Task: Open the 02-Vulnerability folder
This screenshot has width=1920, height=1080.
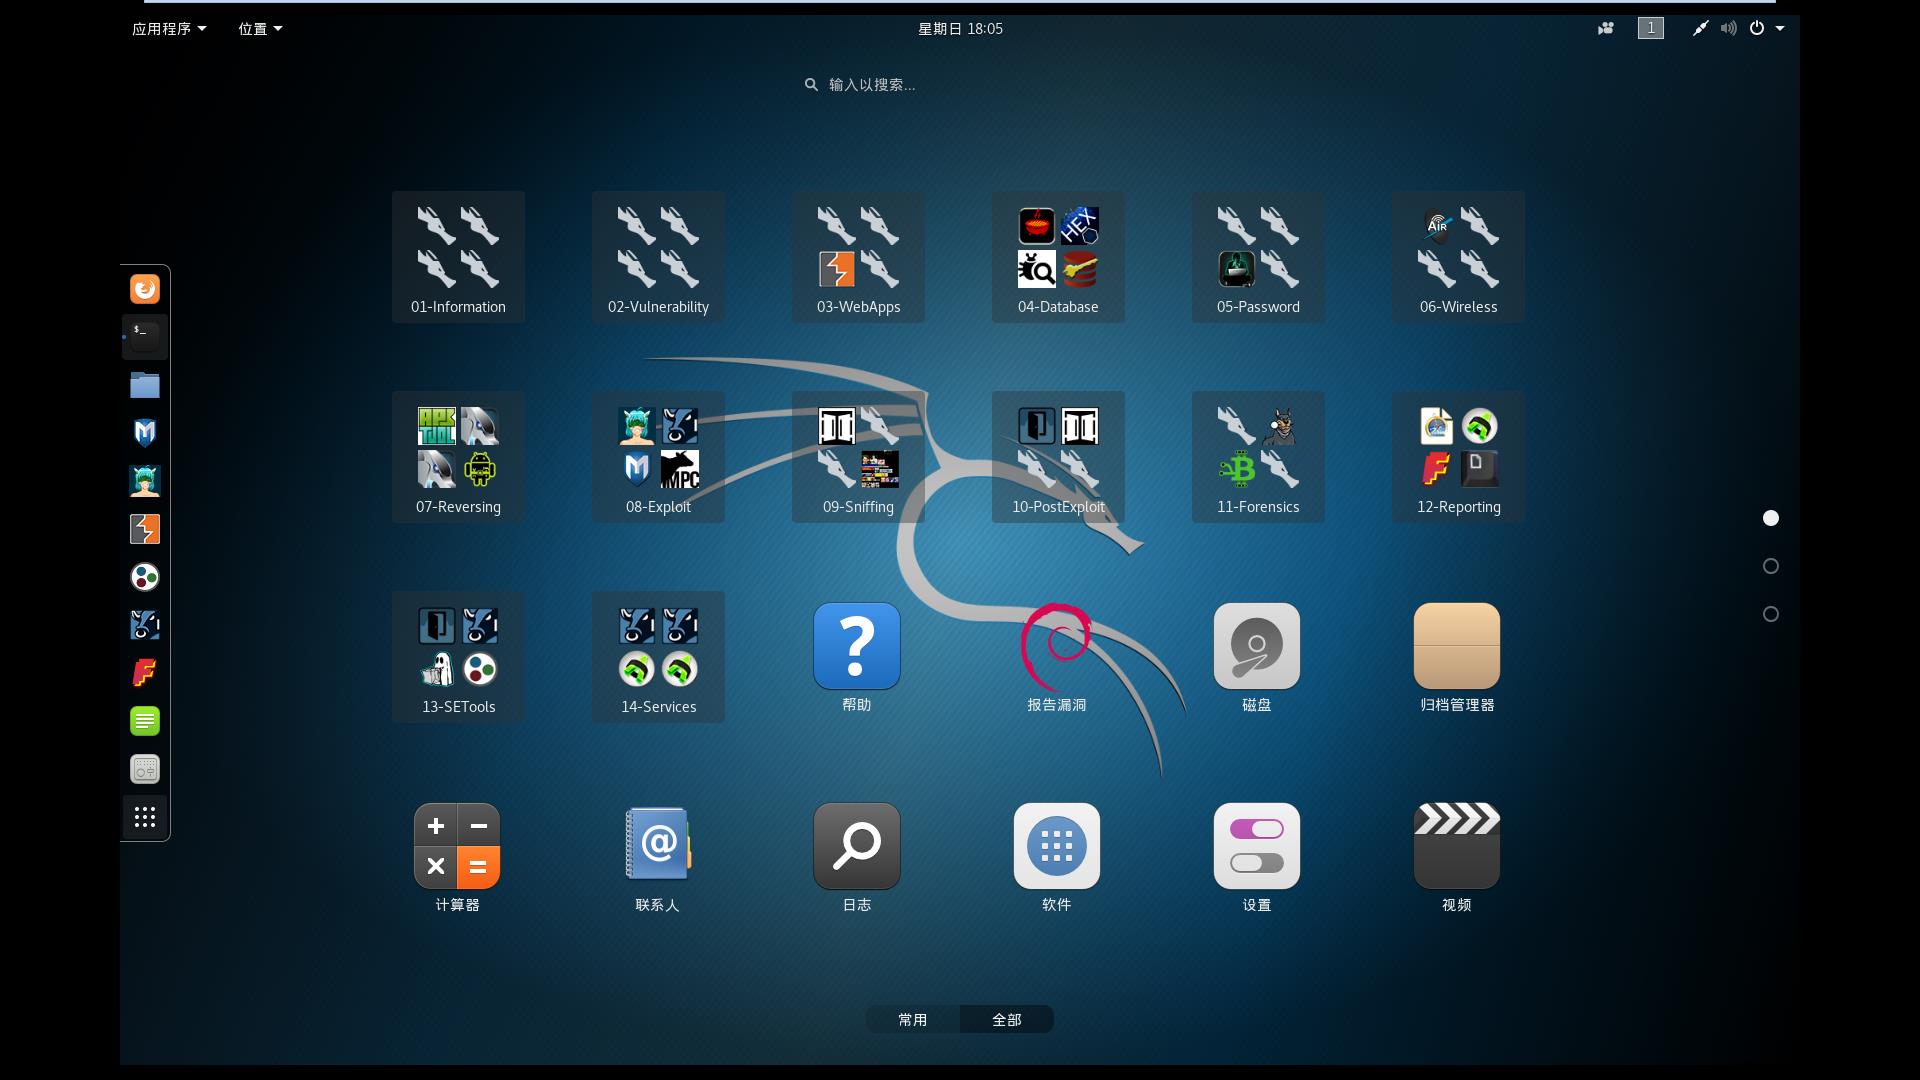Action: (658, 257)
